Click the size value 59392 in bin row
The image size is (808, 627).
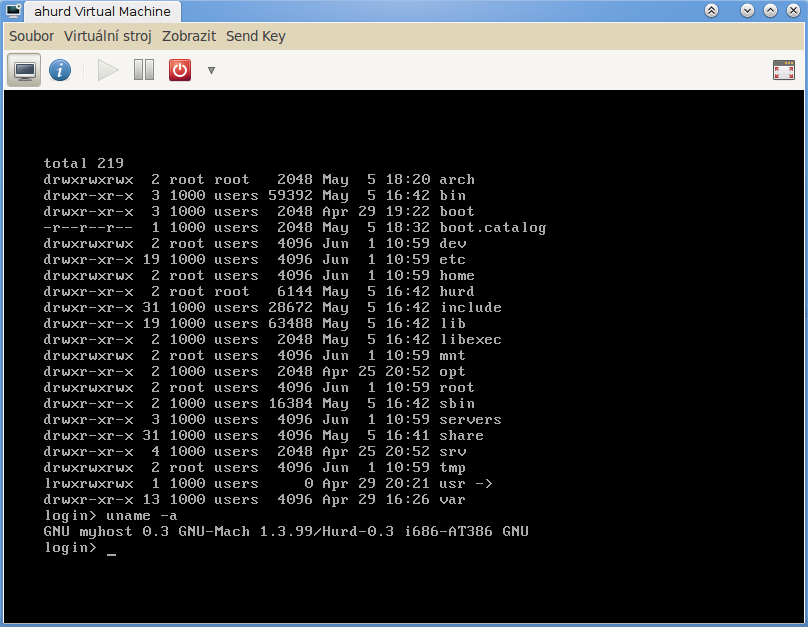pos(290,195)
